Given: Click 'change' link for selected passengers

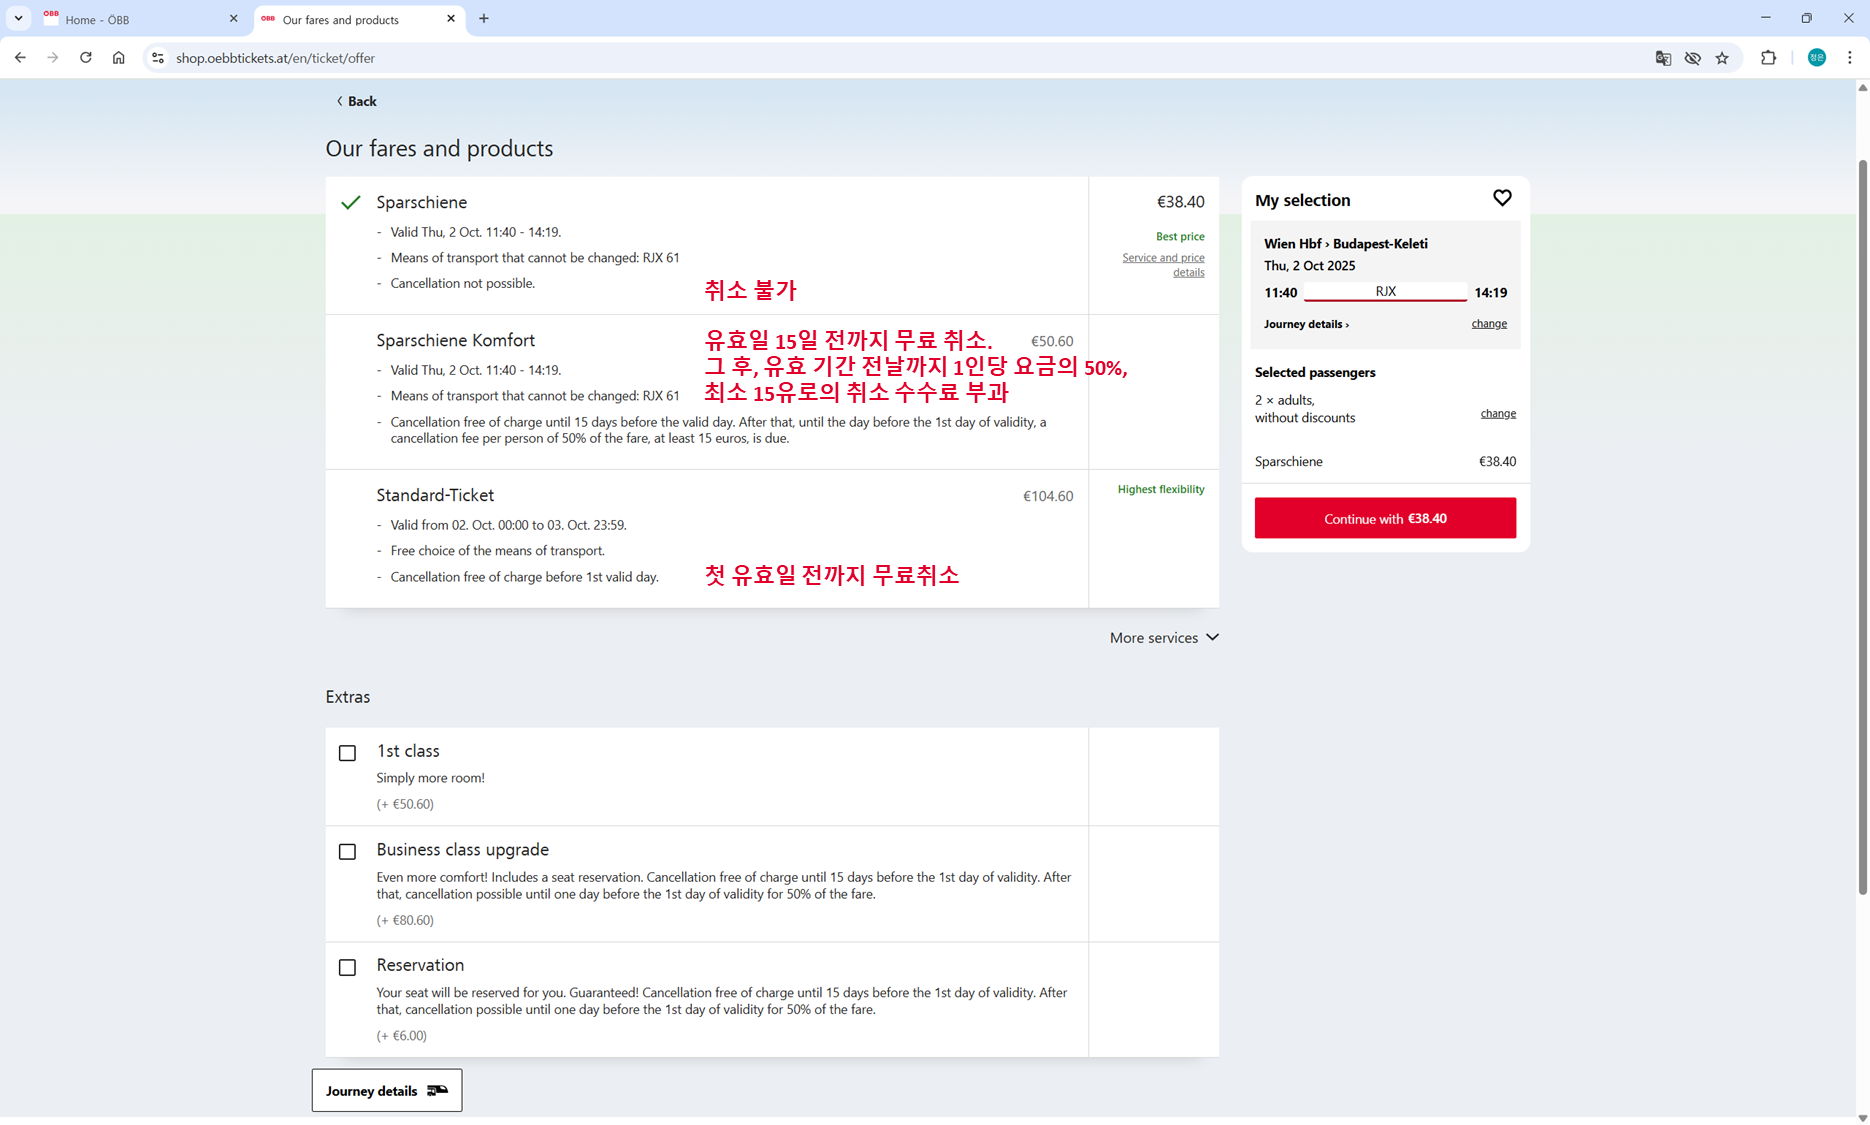Looking at the screenshot, I should coord(1498,413).
